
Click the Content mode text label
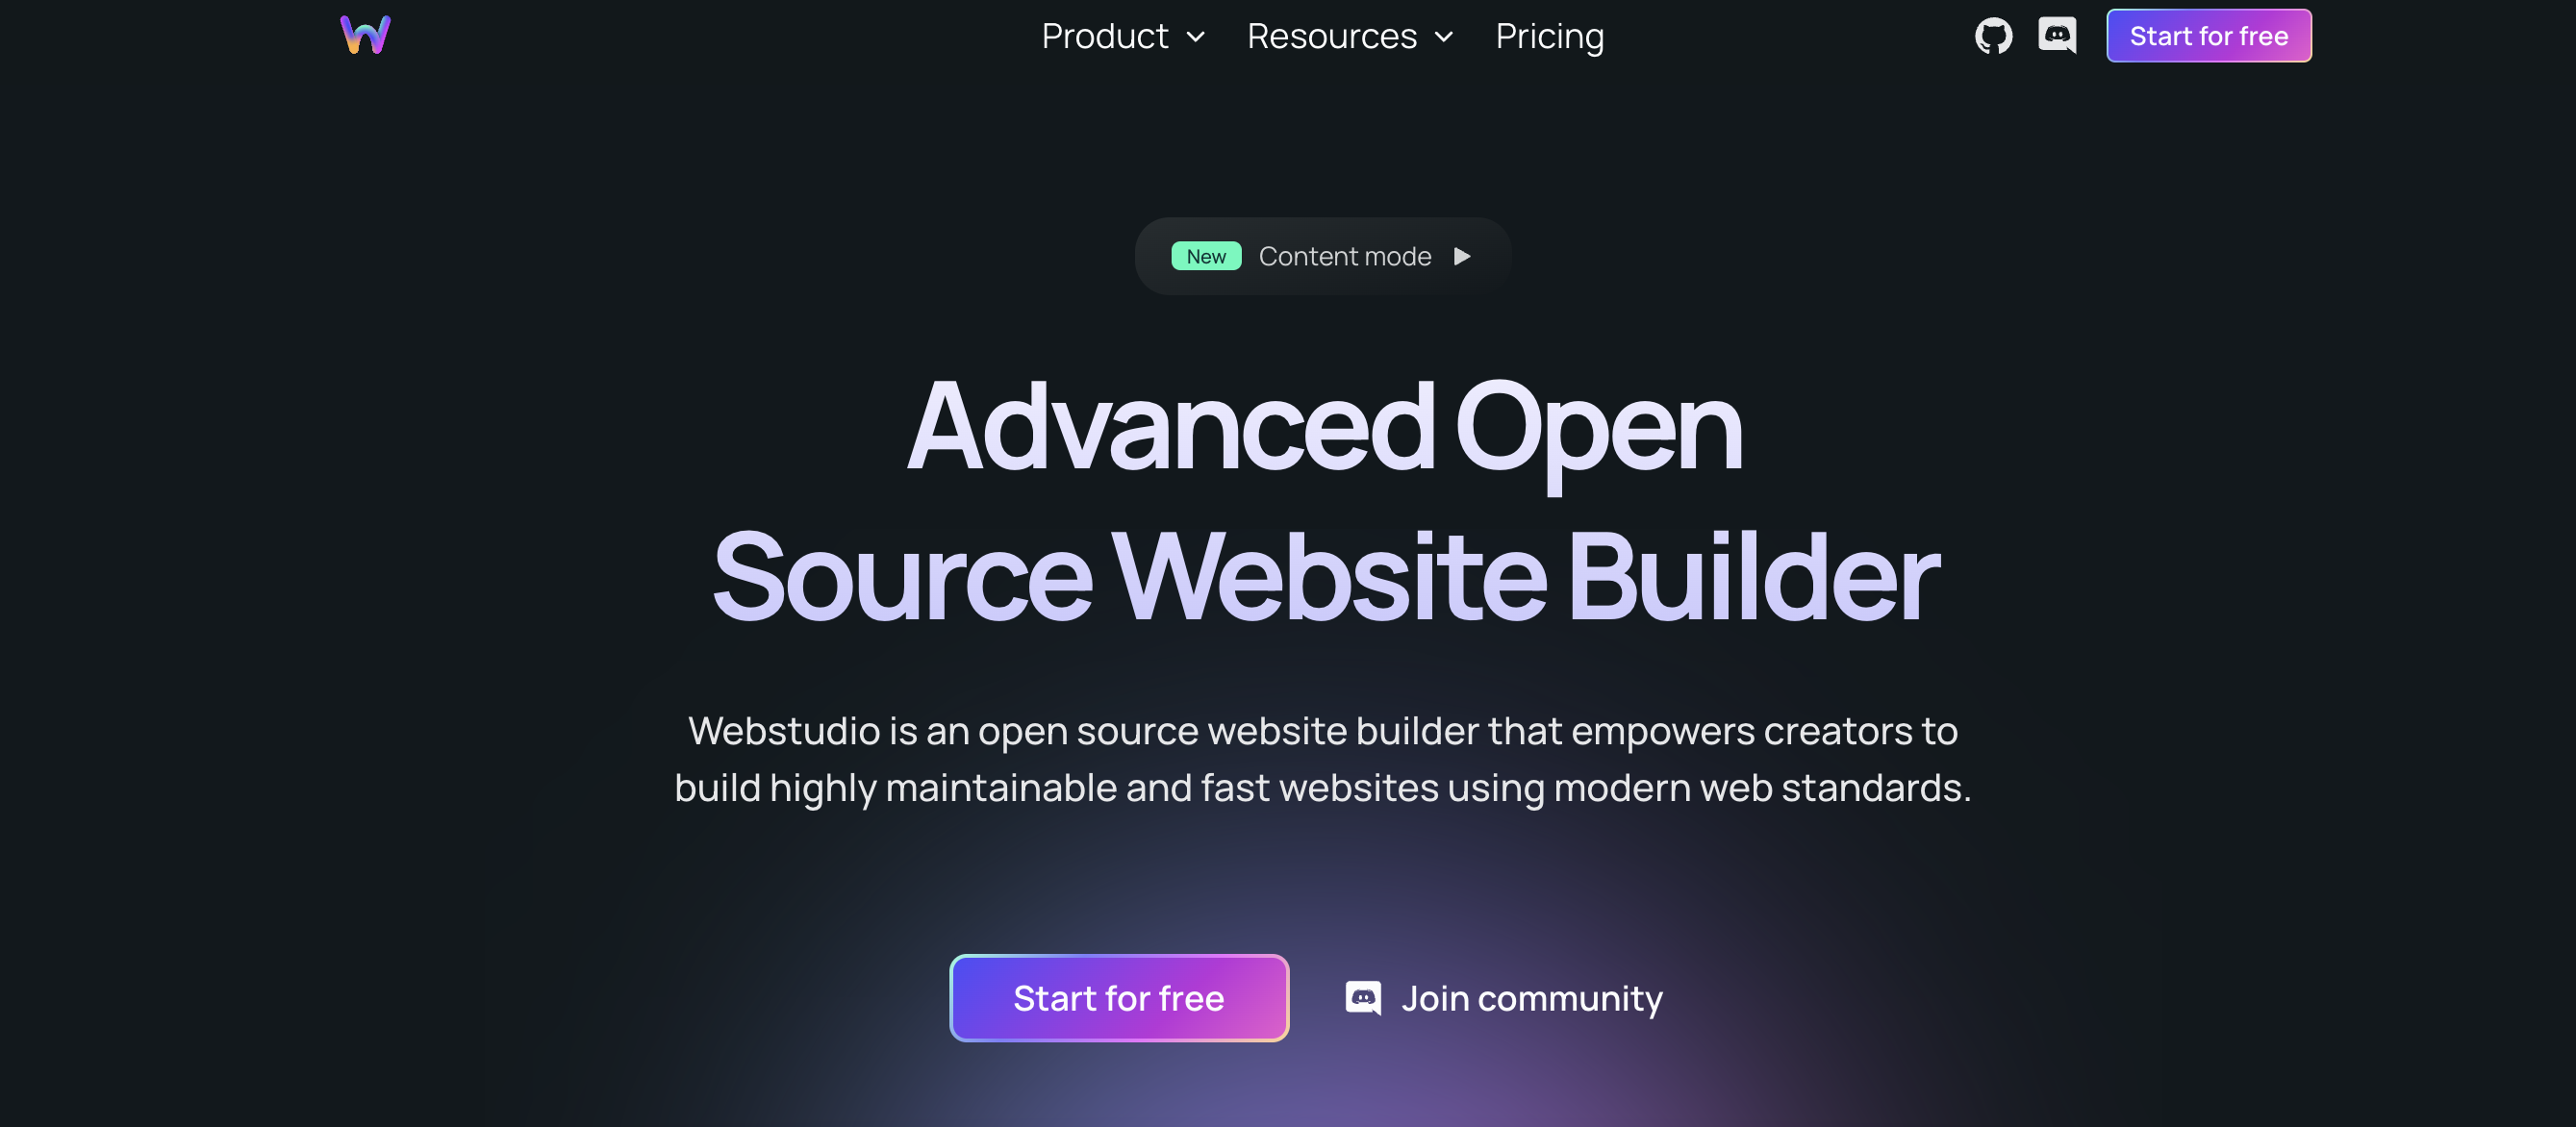(1344, 257)
